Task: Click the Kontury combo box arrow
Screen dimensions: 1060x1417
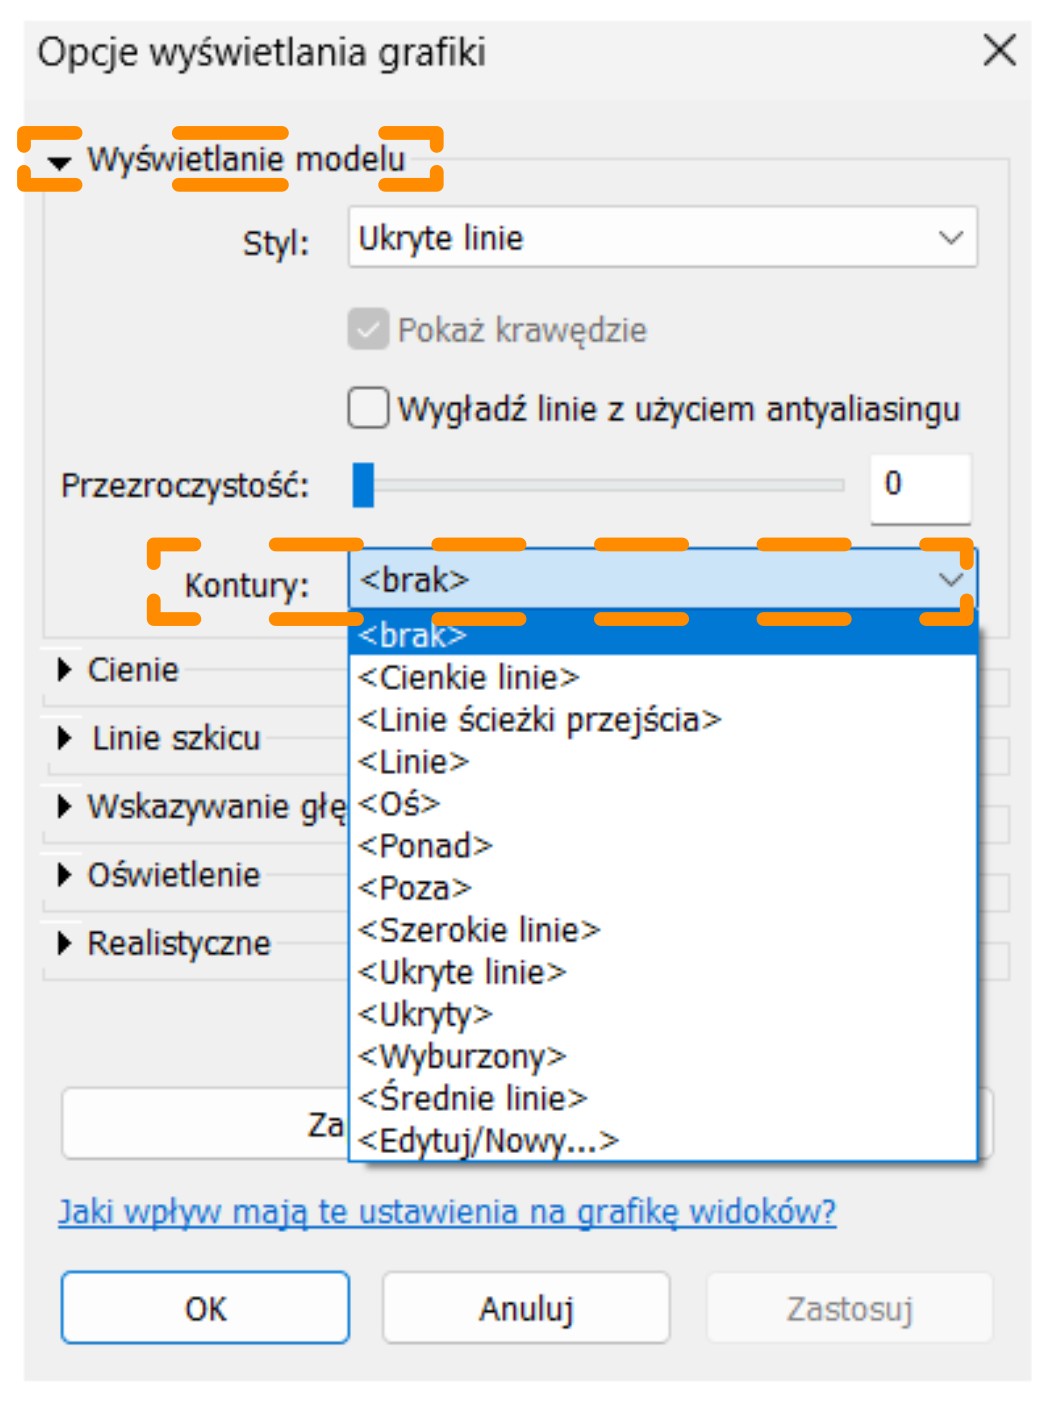Action: pyautogui.click(x=950, y=580)
